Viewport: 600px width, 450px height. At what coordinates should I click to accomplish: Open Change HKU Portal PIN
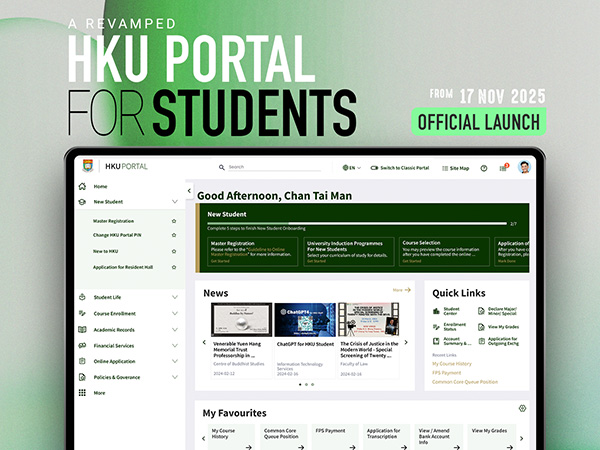pyautogui.click(x=117, y=235)
